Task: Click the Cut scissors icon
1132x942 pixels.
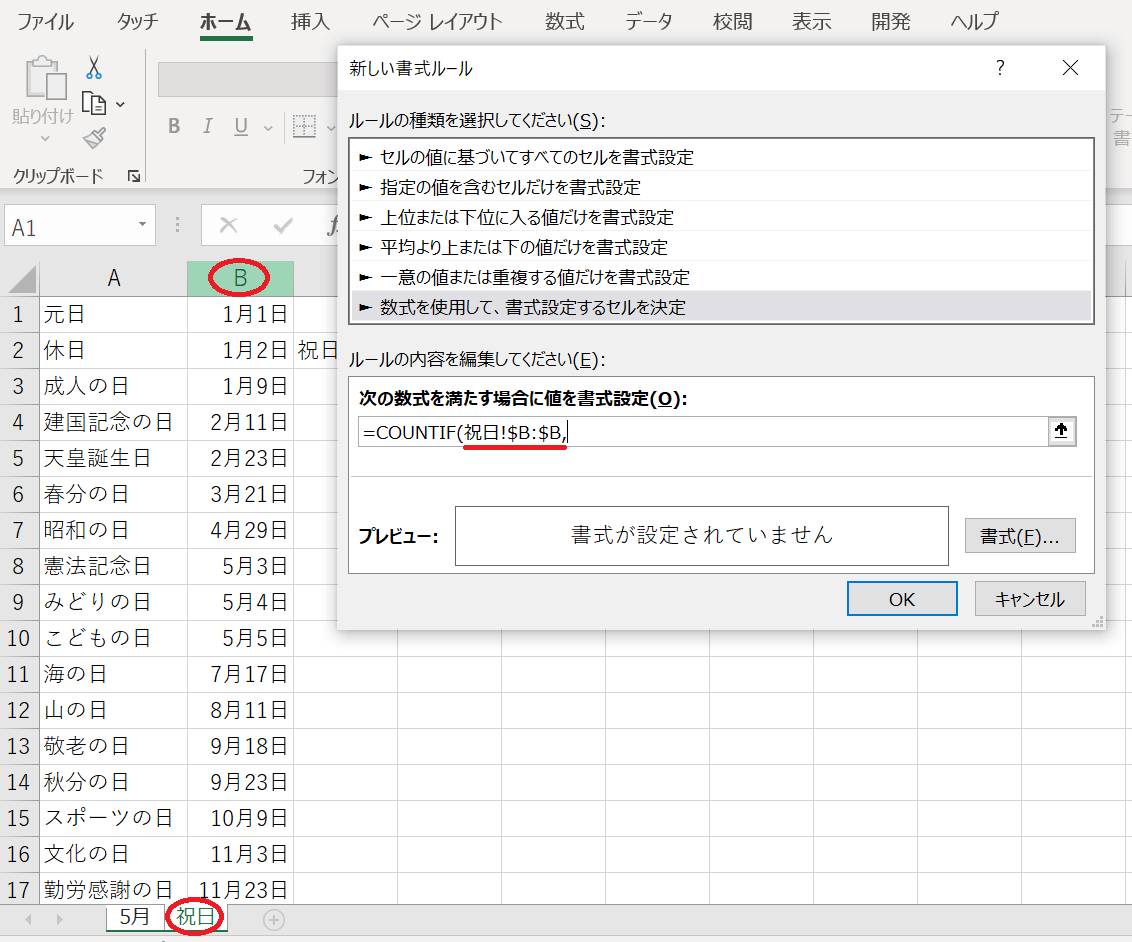Action: [94, 68]
